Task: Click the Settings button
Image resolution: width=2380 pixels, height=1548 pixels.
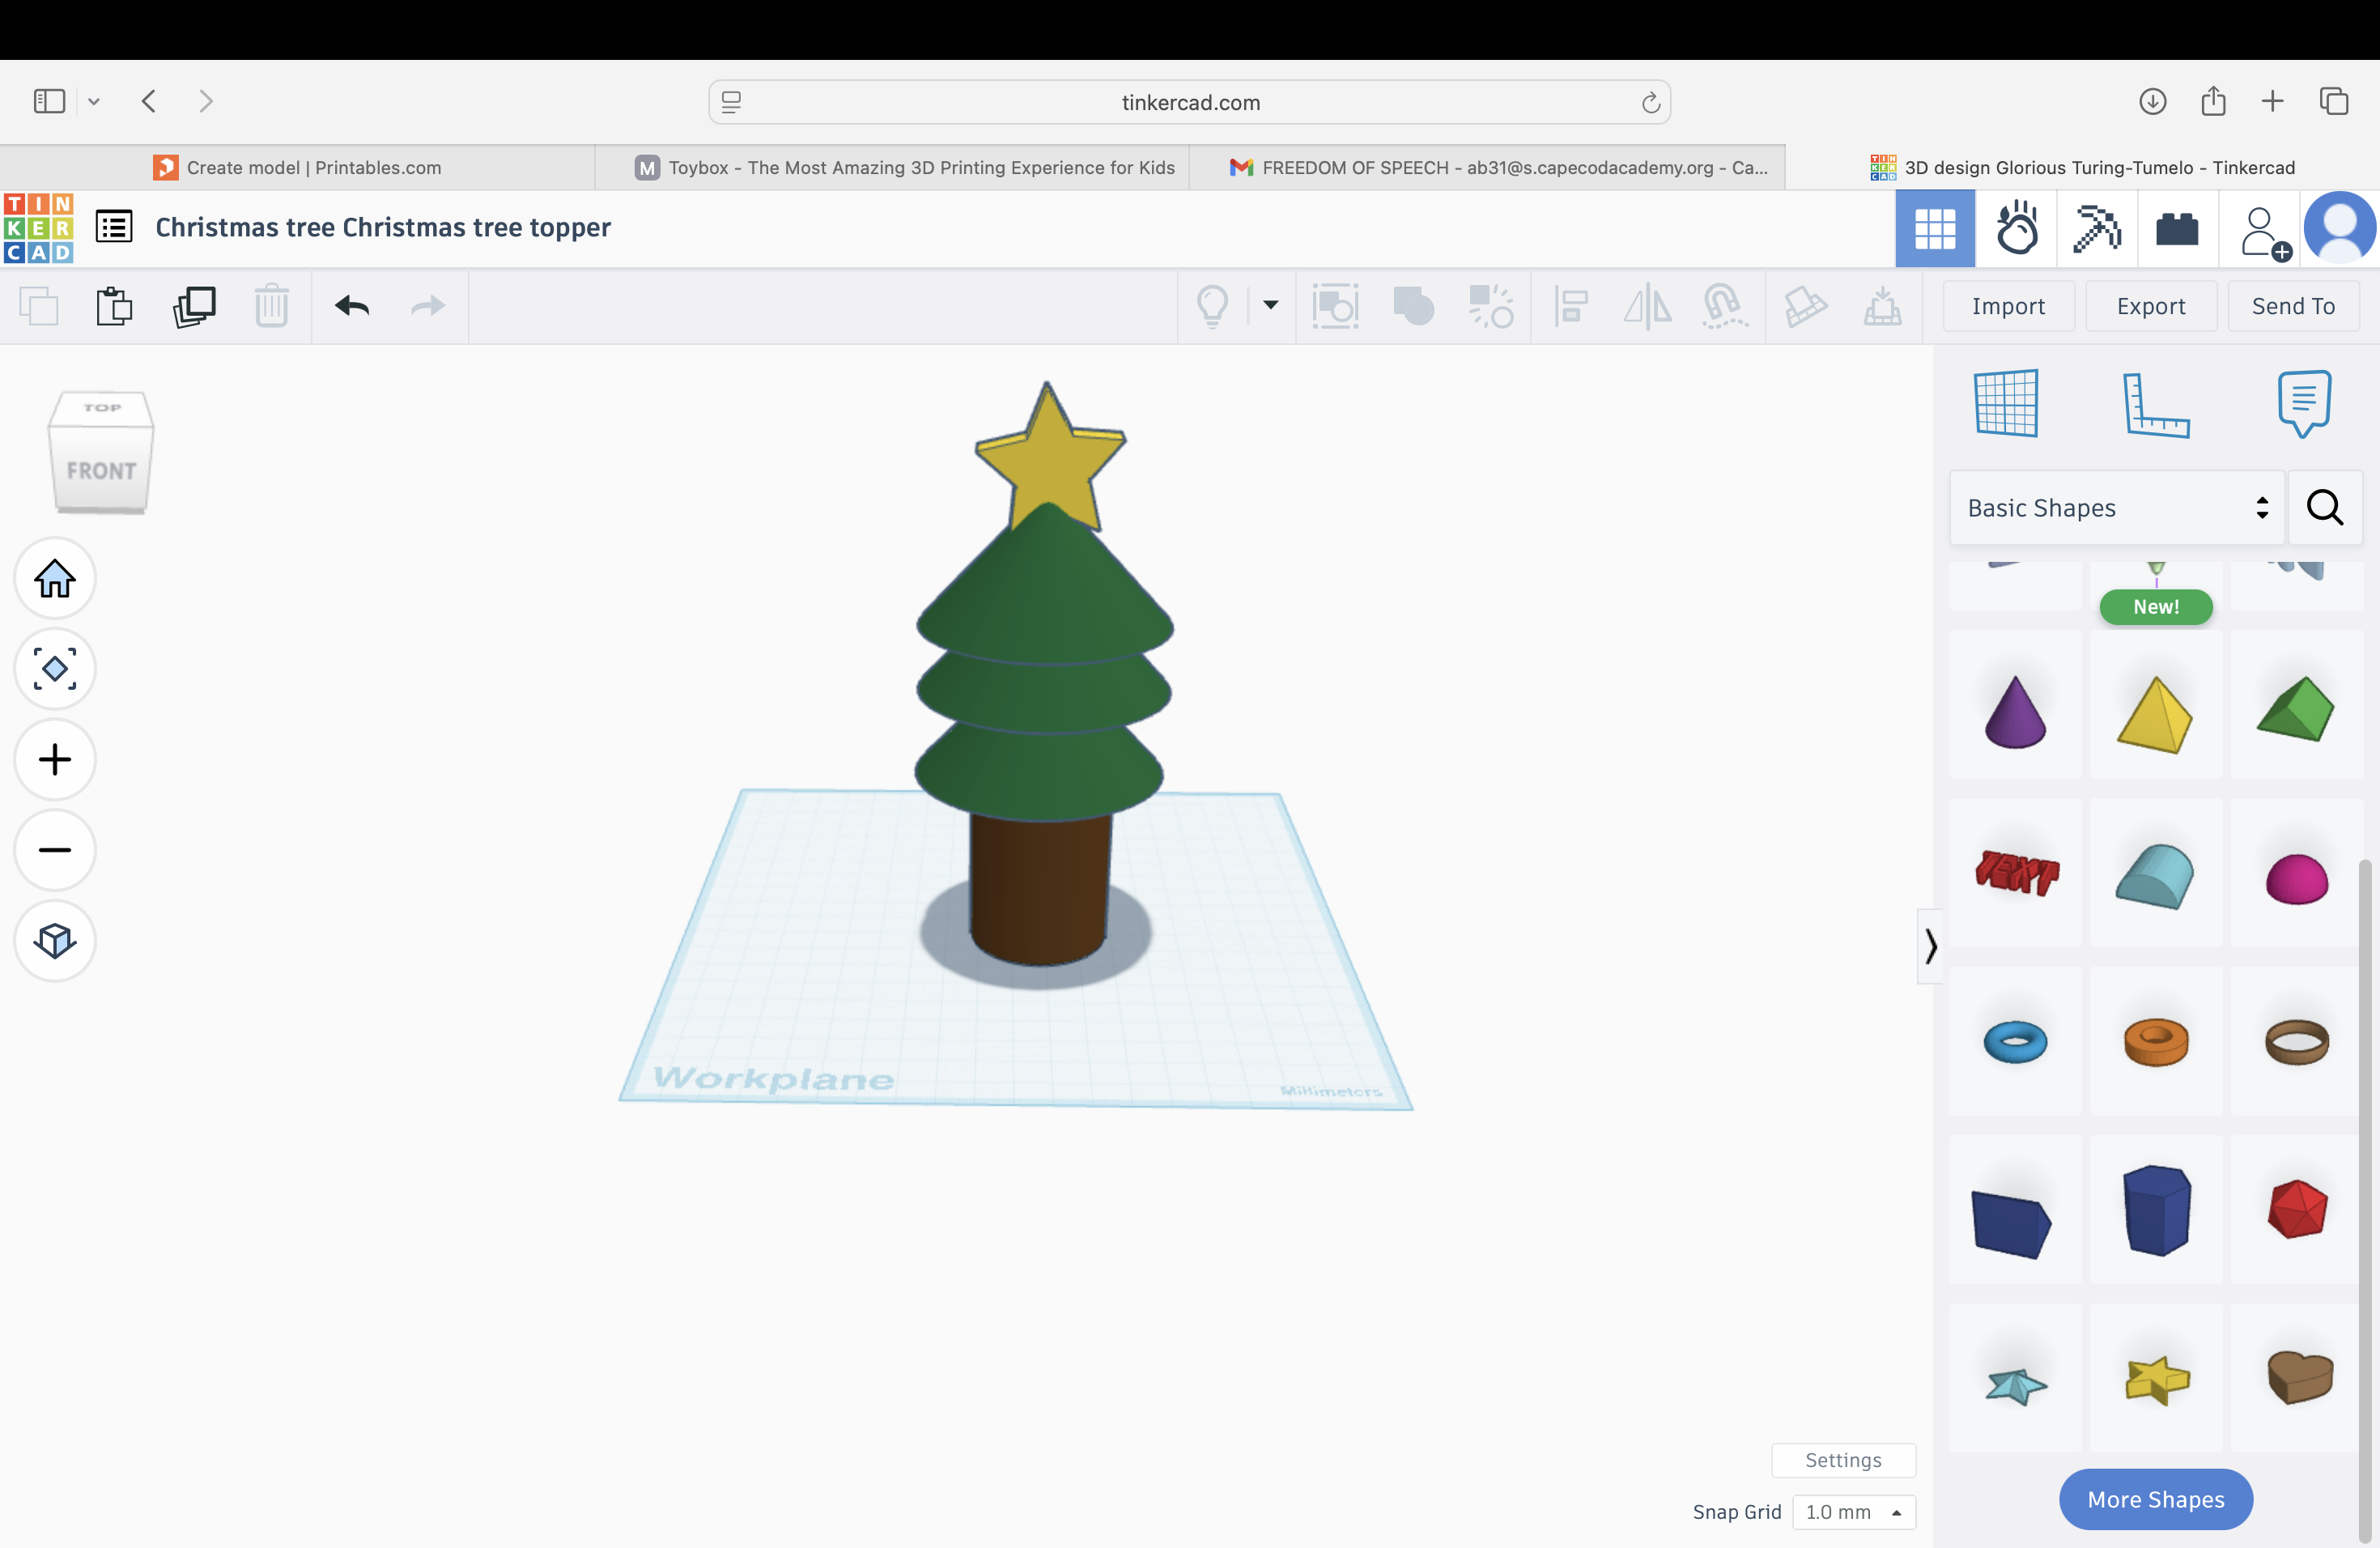Action: [x=1843, y=1460]
